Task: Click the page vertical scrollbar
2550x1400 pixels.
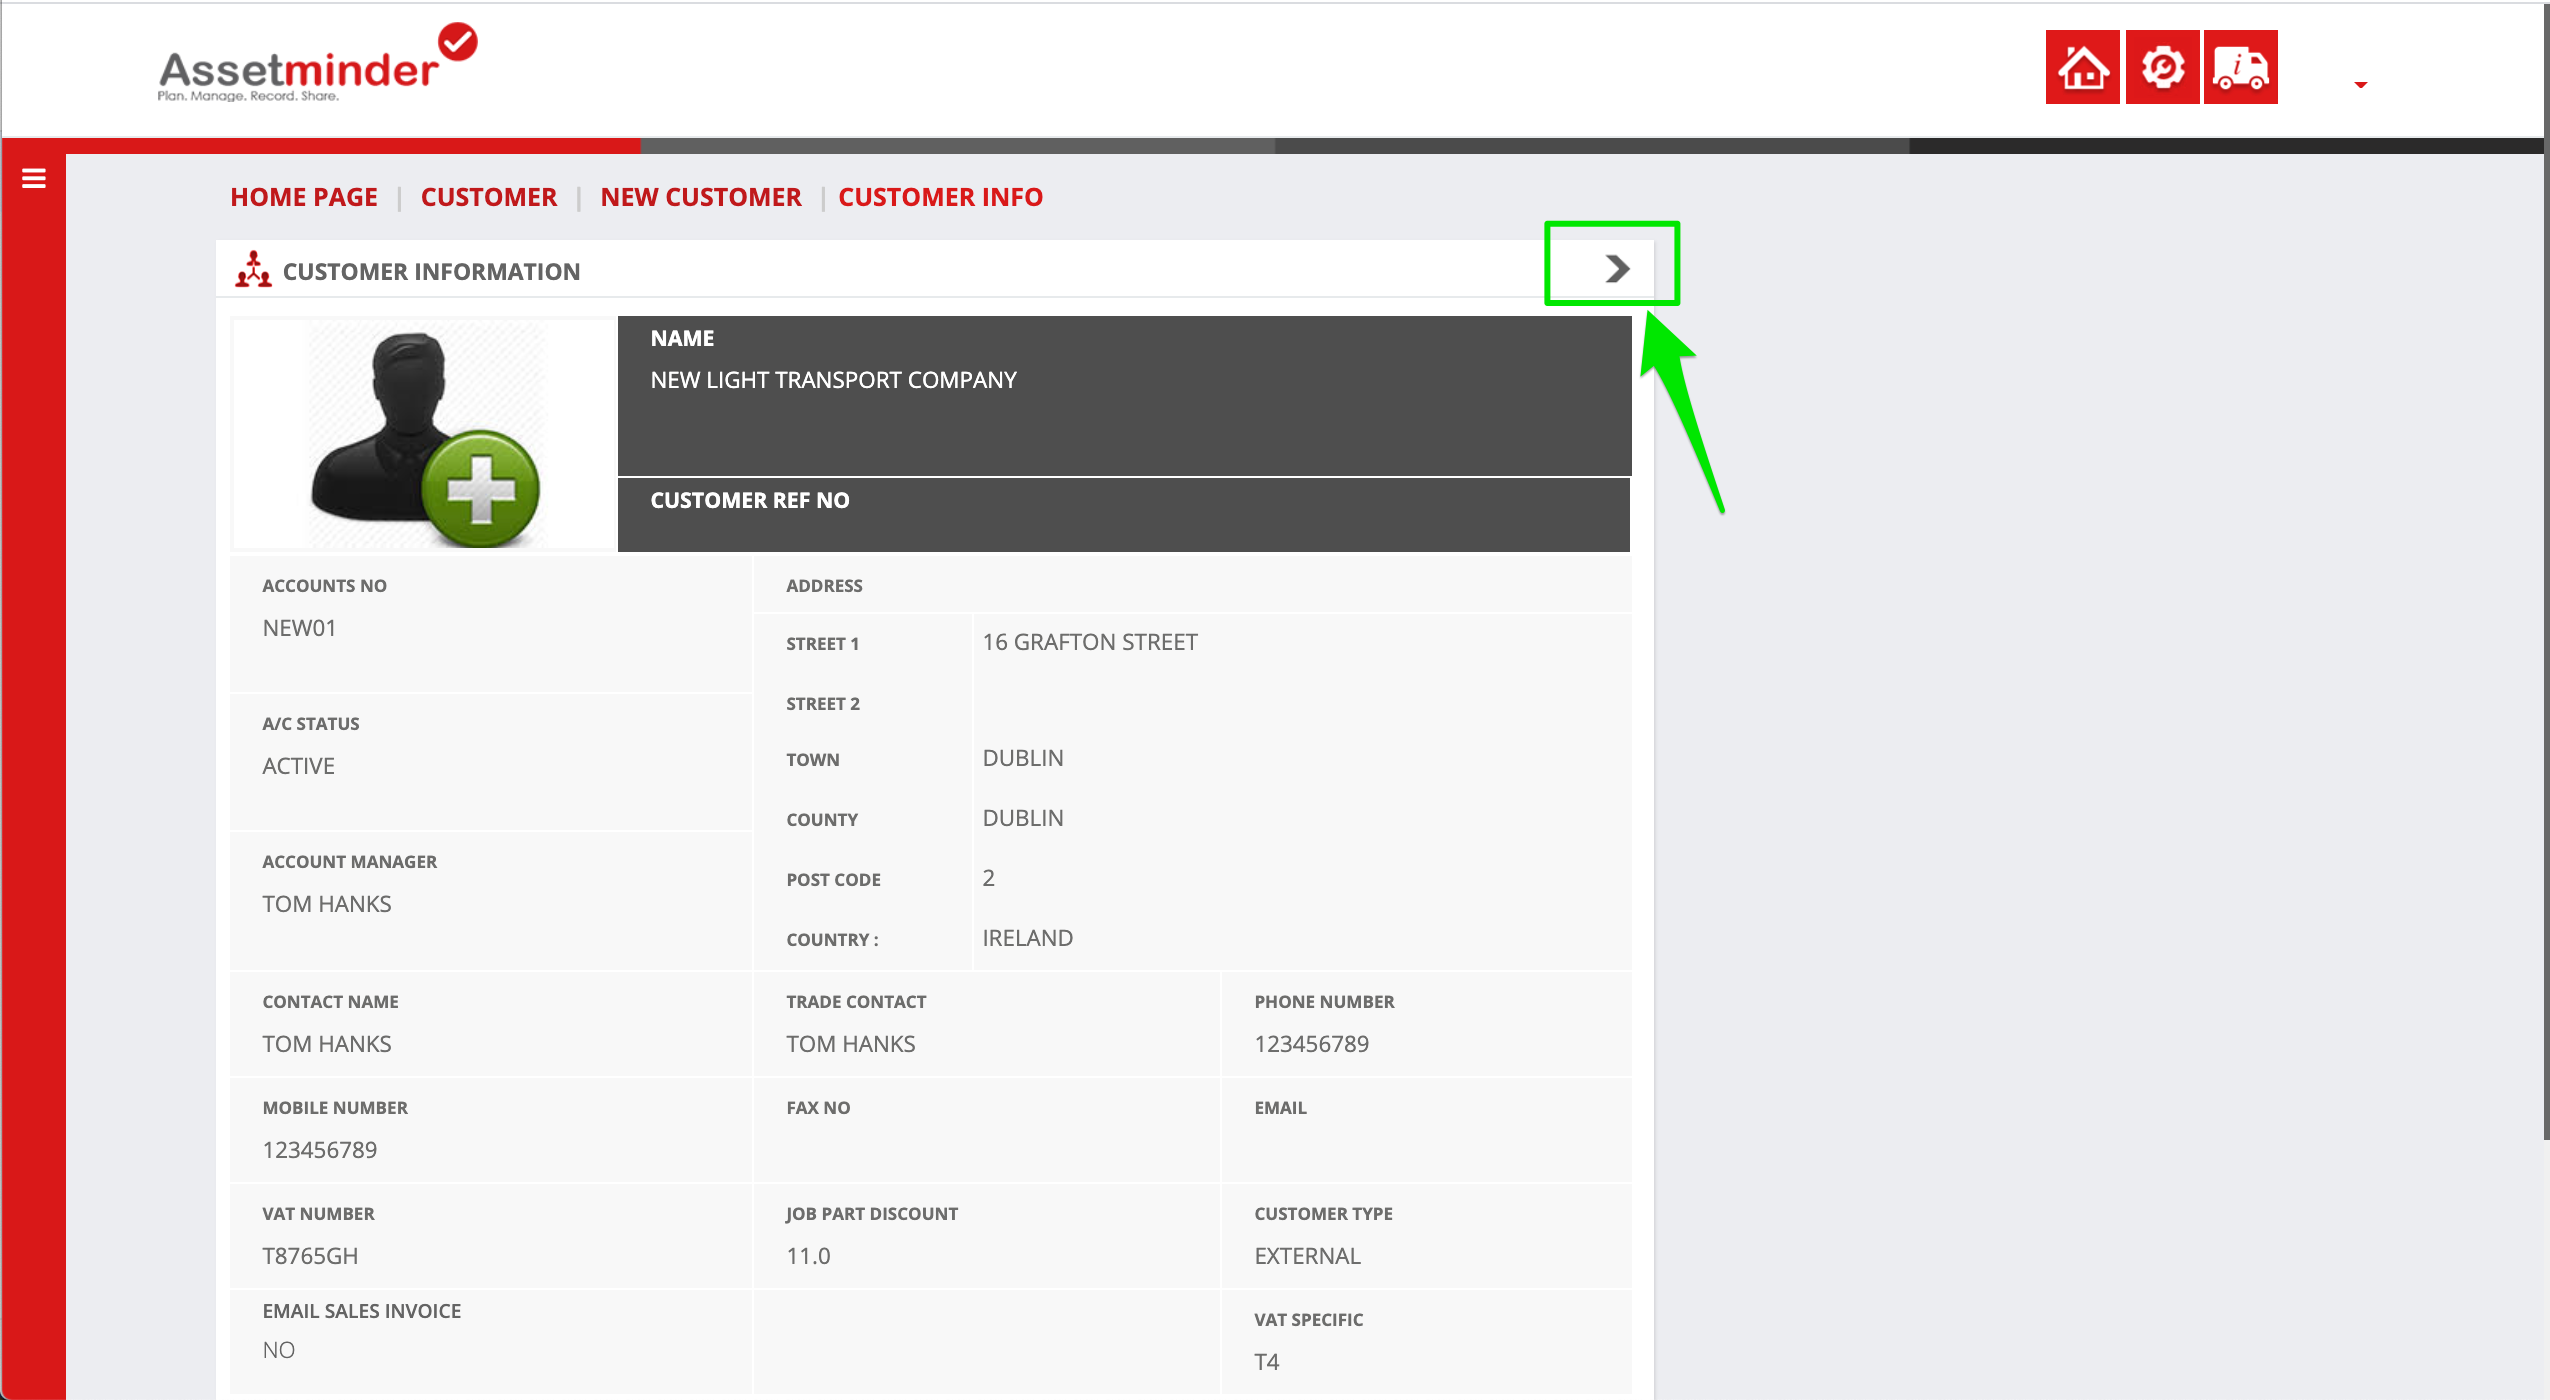Action: tap(2546, 570)
